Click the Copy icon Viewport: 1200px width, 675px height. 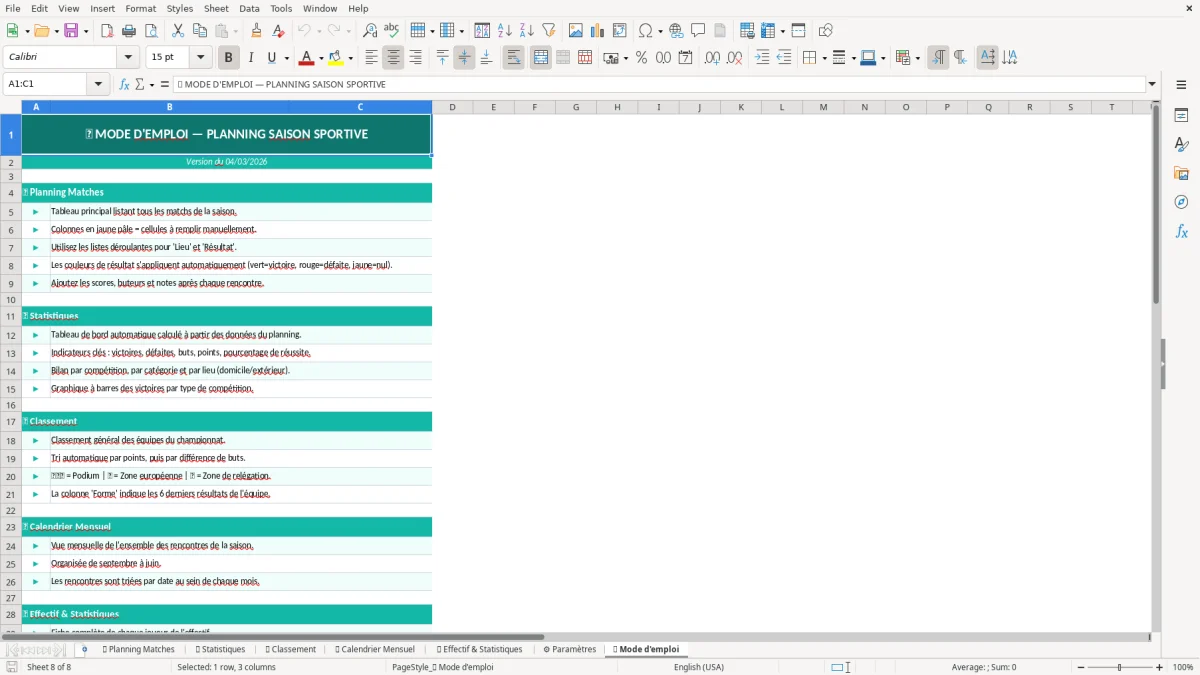coord(200,31)
